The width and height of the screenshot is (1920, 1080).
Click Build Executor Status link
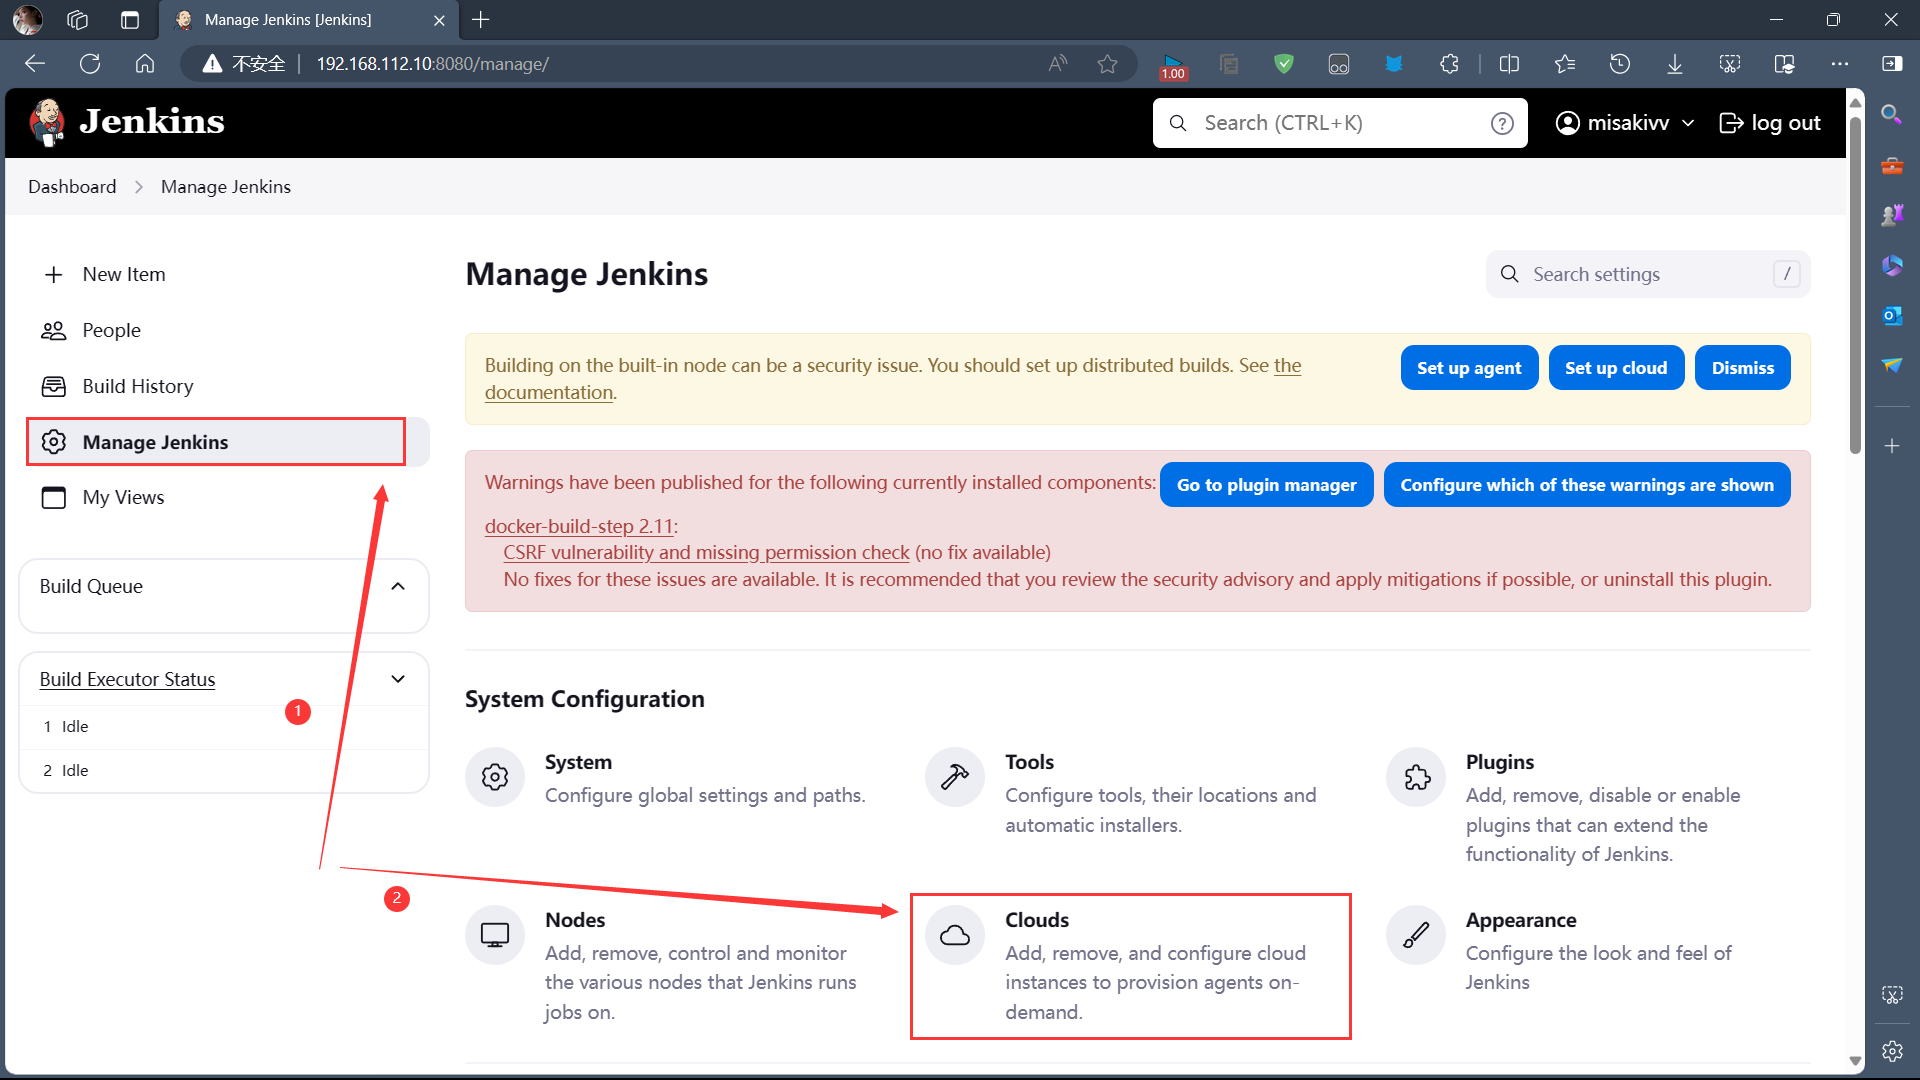coord(127,679)
